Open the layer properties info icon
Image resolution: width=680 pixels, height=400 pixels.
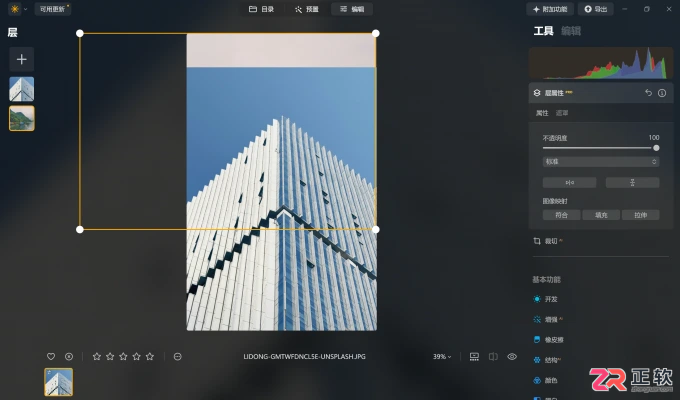662,93
